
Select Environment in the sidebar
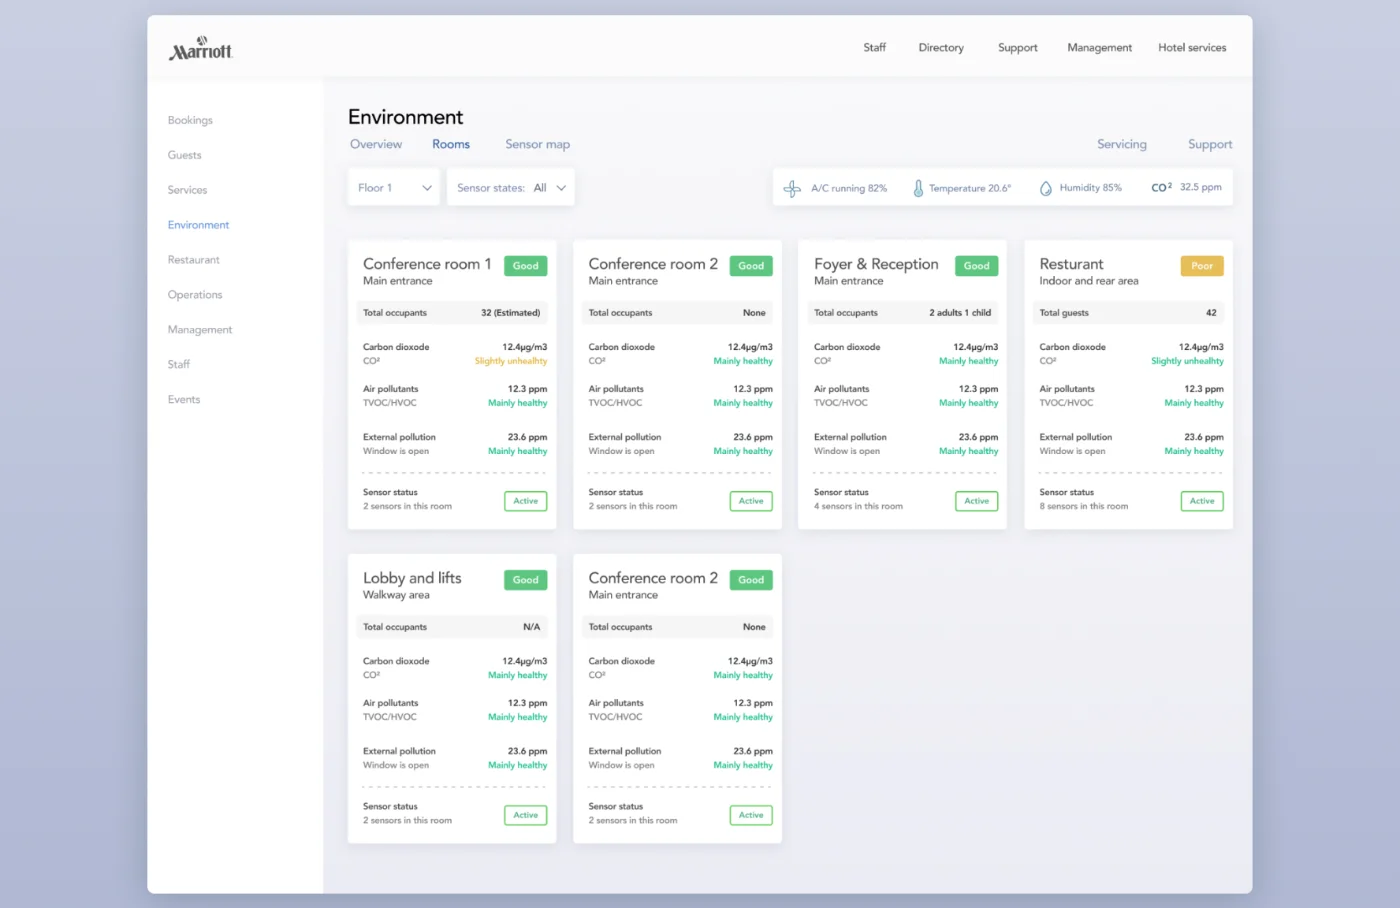tap(198, 224)
